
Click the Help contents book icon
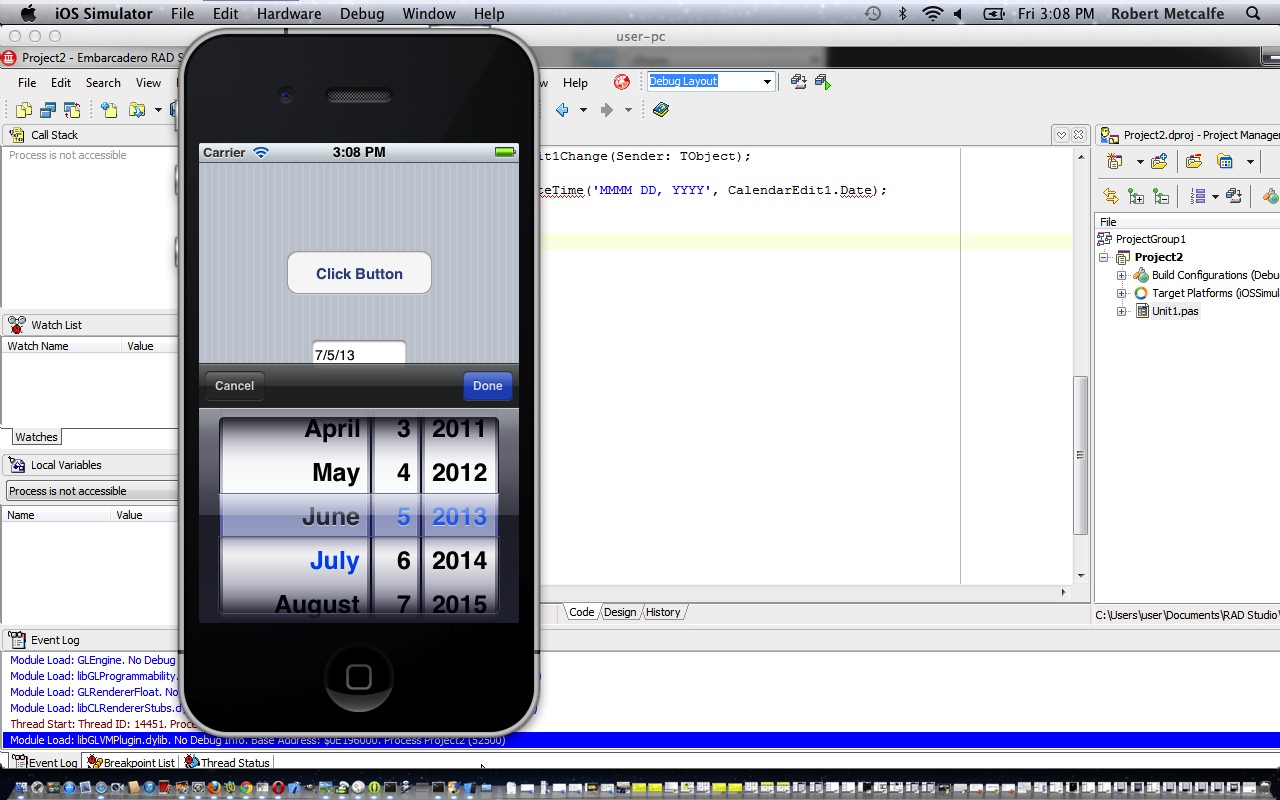pyautogui.click(x=660, y=110)
